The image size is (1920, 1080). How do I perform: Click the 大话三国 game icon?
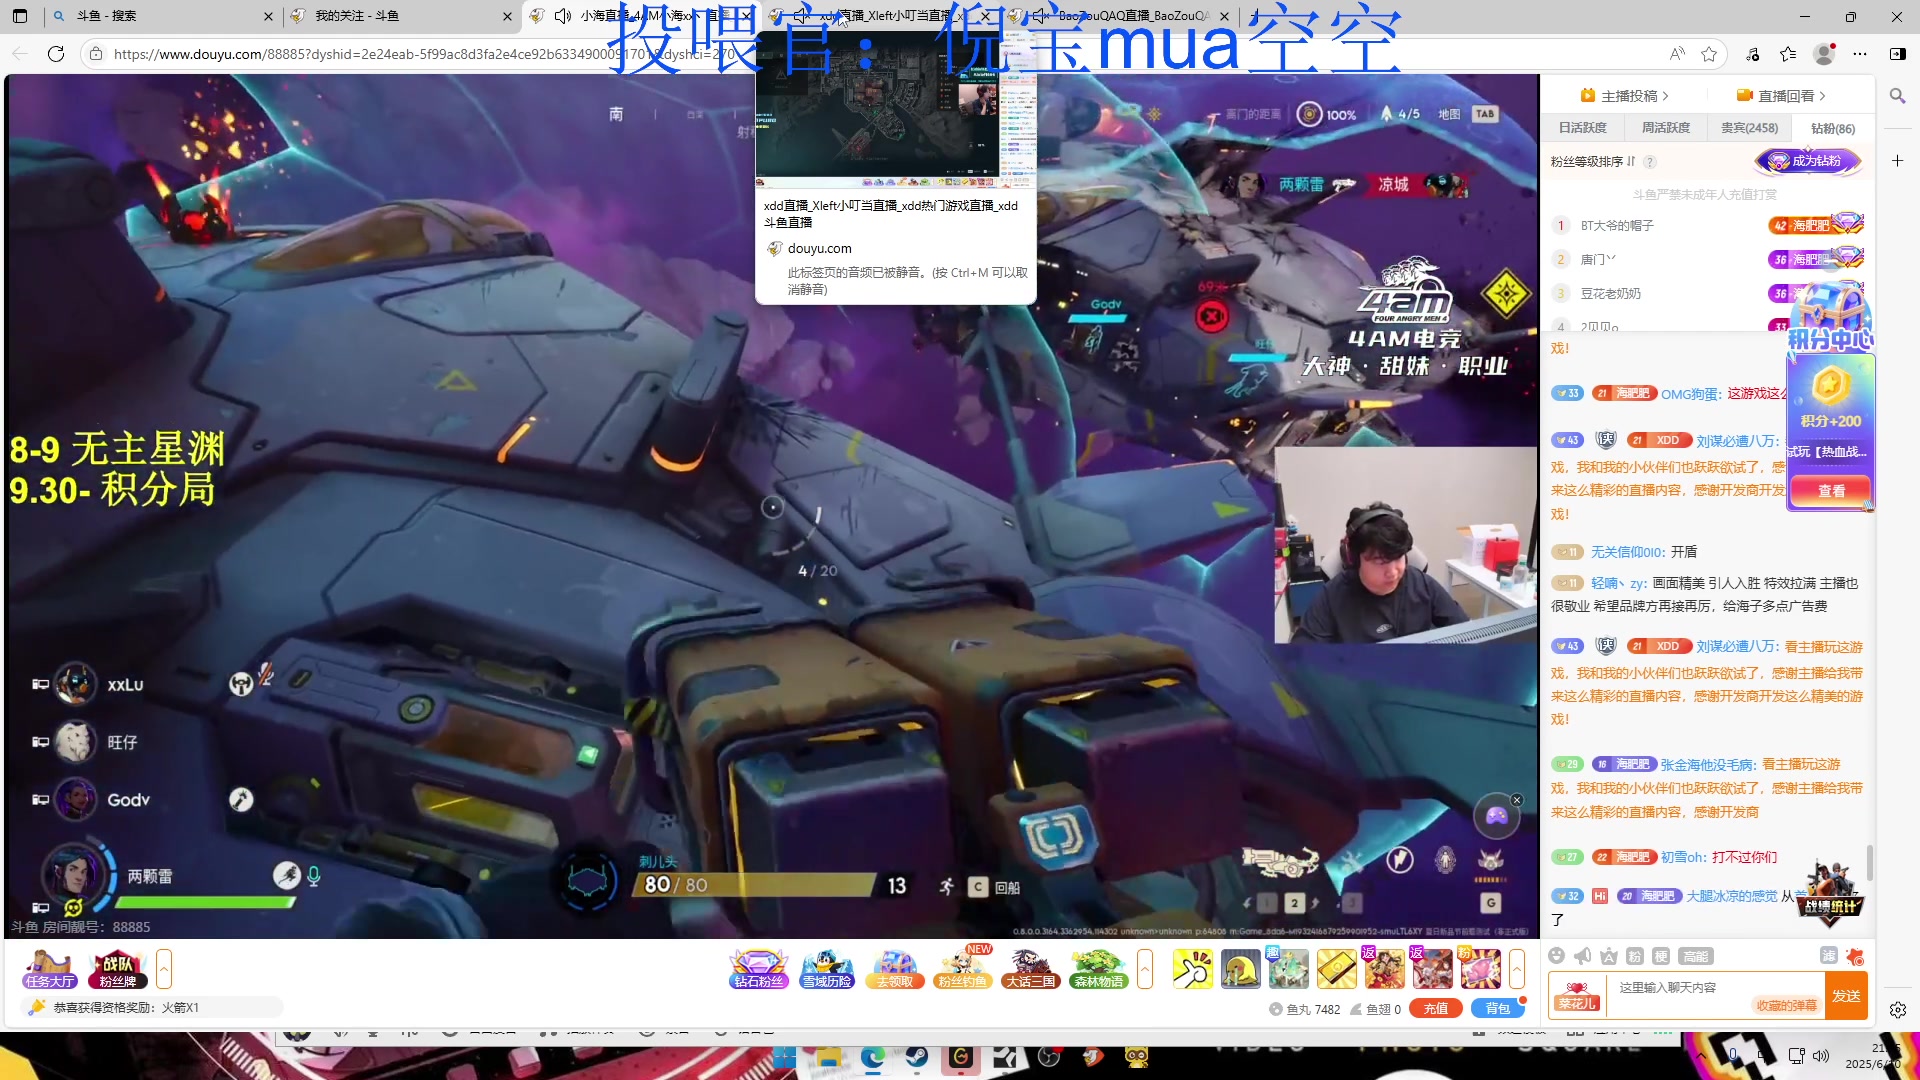tap(1030, 968)
